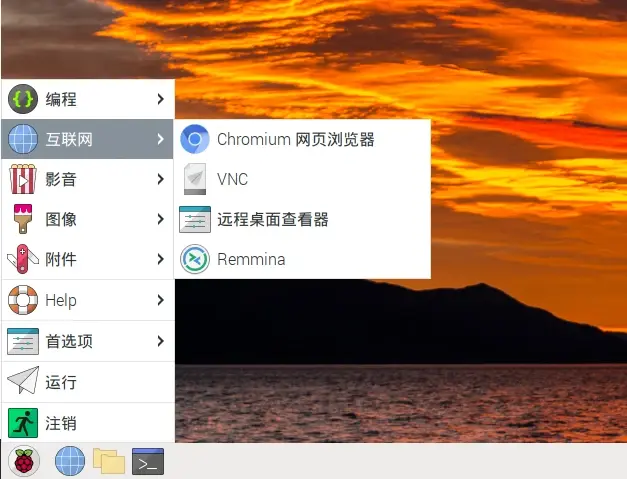Click the lifebuoy icon beside Help
This screenshot has width=627, height=479.
(x=23, y=300)
